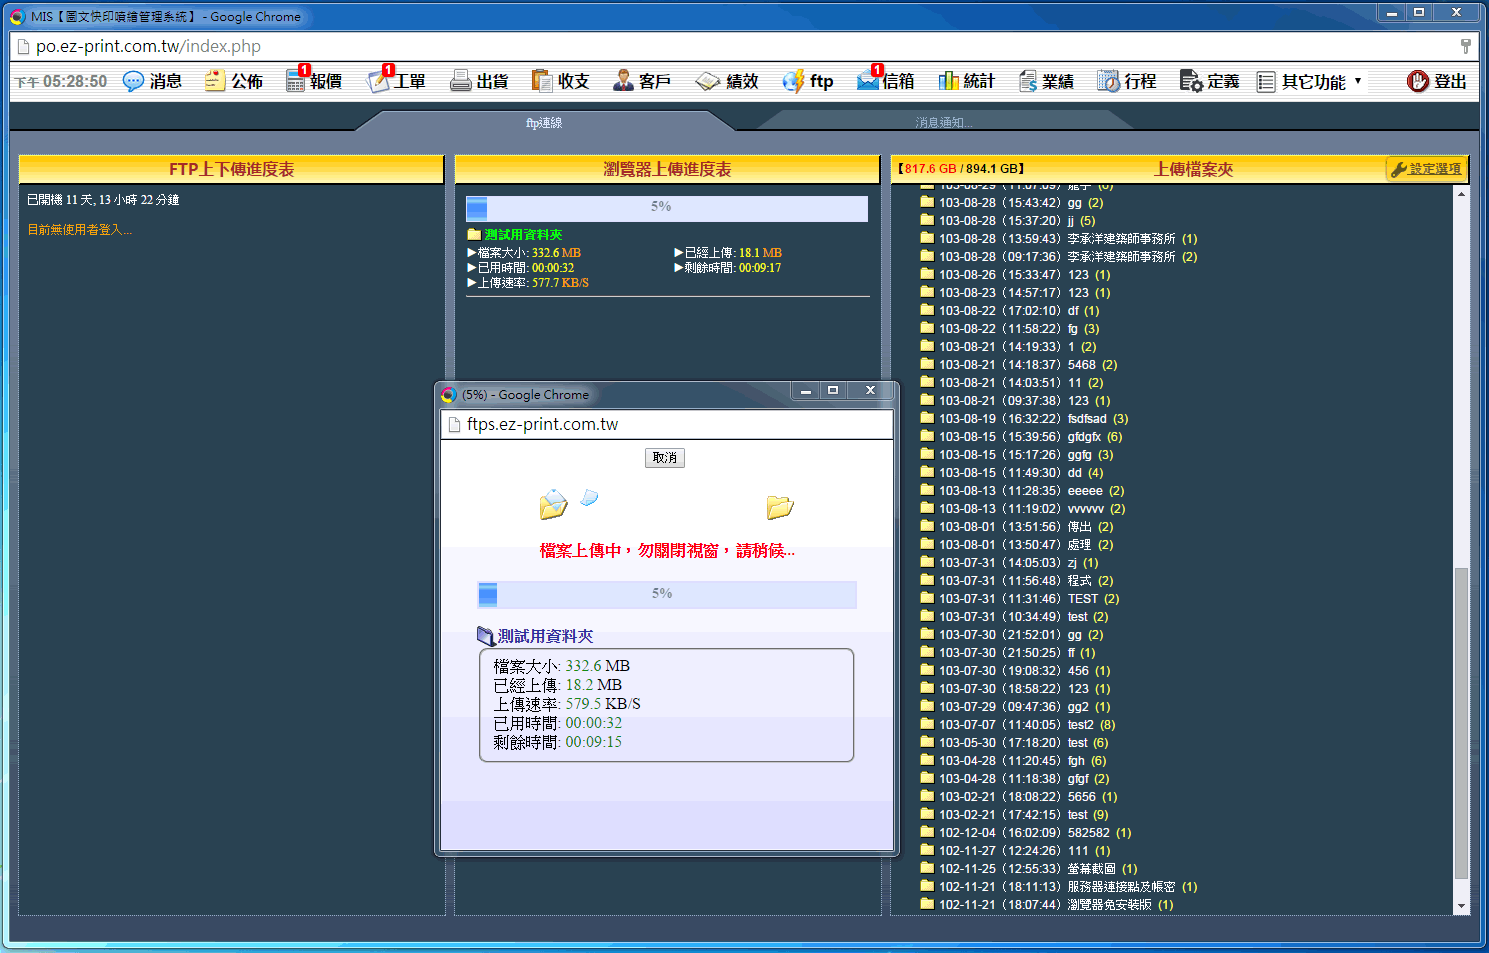Open the 設定選項 settings button

click(x=1426, y=170)
